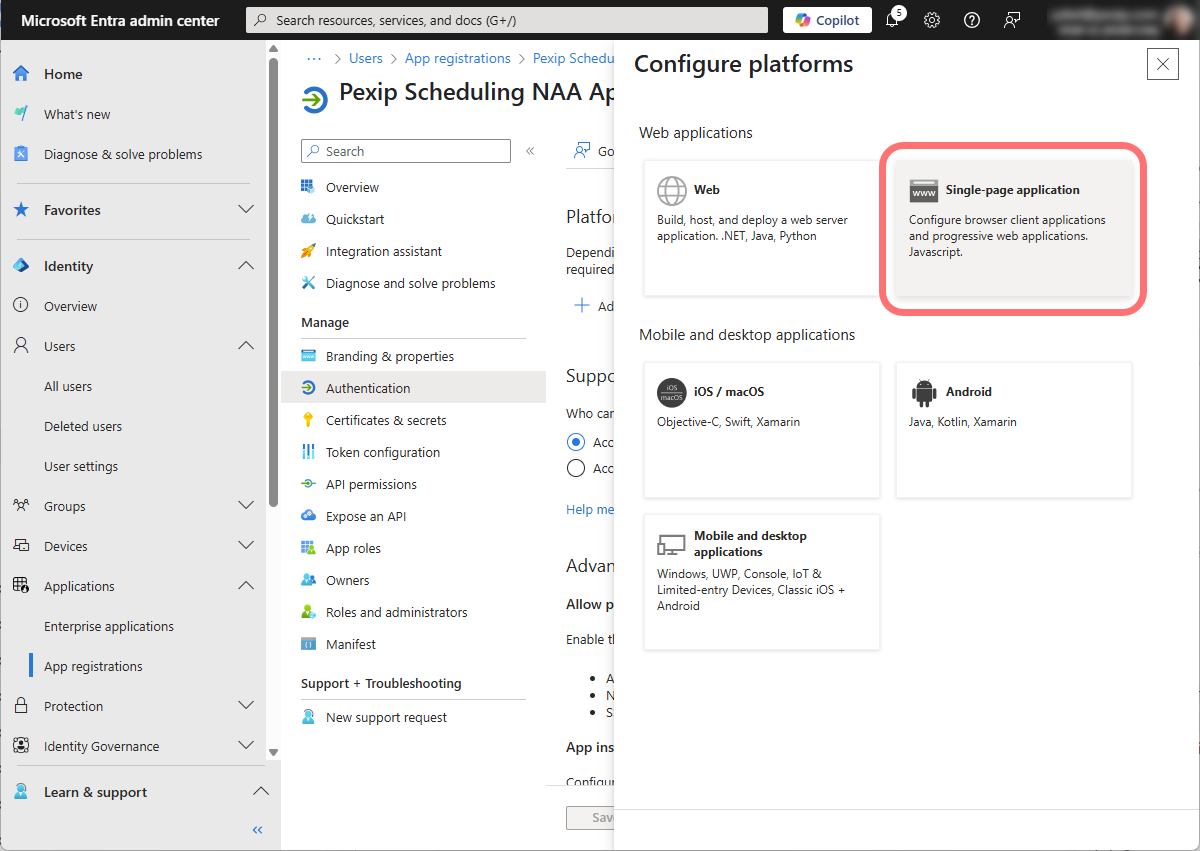The width and height of the screenshot is (1200, 851).
Task: Choose Mobile and desktop applications tile
Action: coord(761,581)
